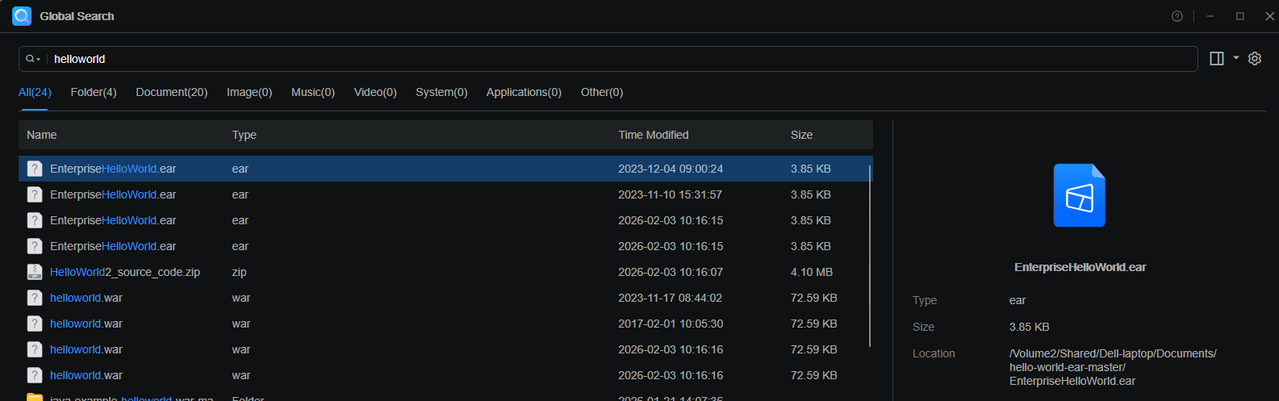
Task: Switch to the Applications(0) tab
Action: coord(524,92)
